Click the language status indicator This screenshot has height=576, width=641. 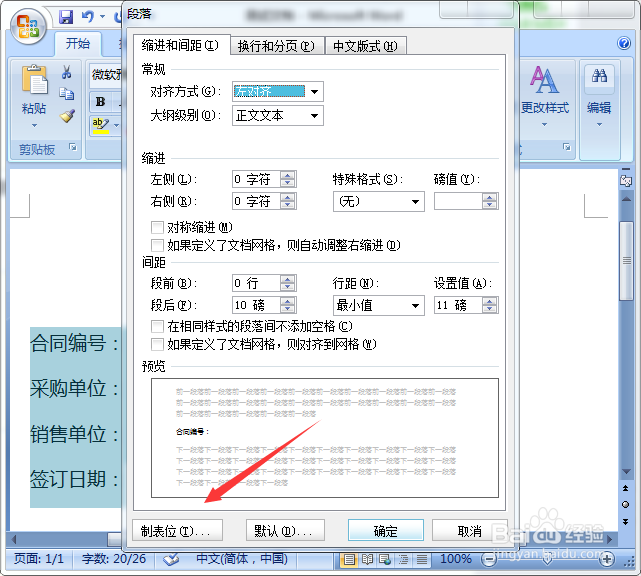242,559
